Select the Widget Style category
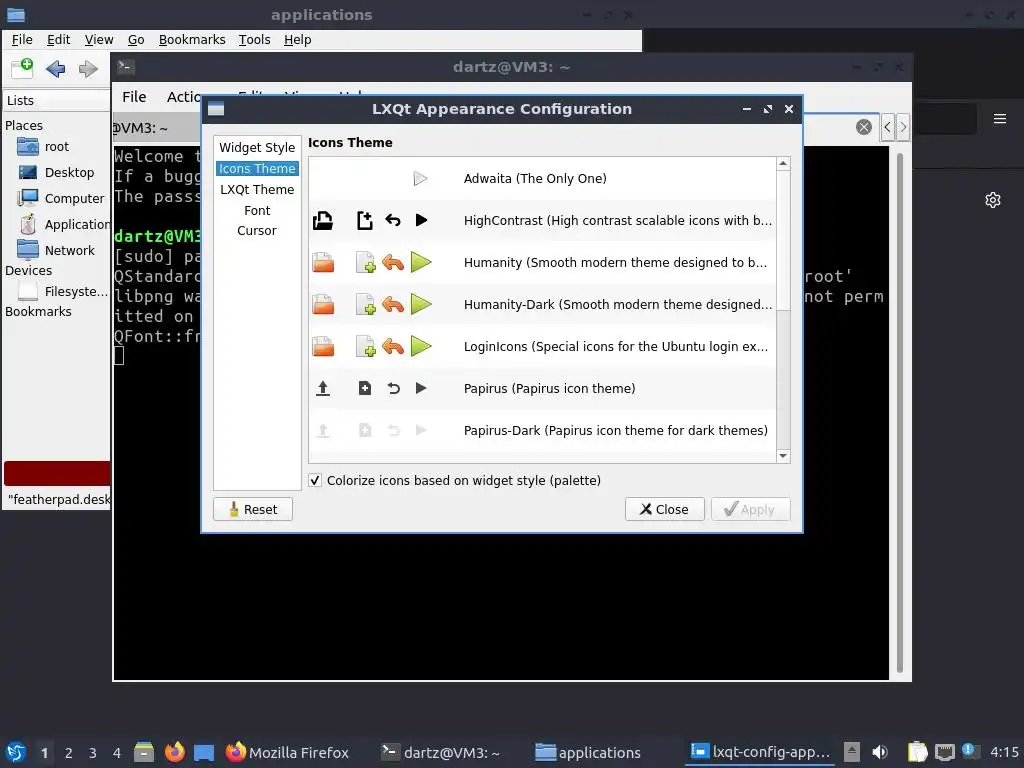 point(257,148)
